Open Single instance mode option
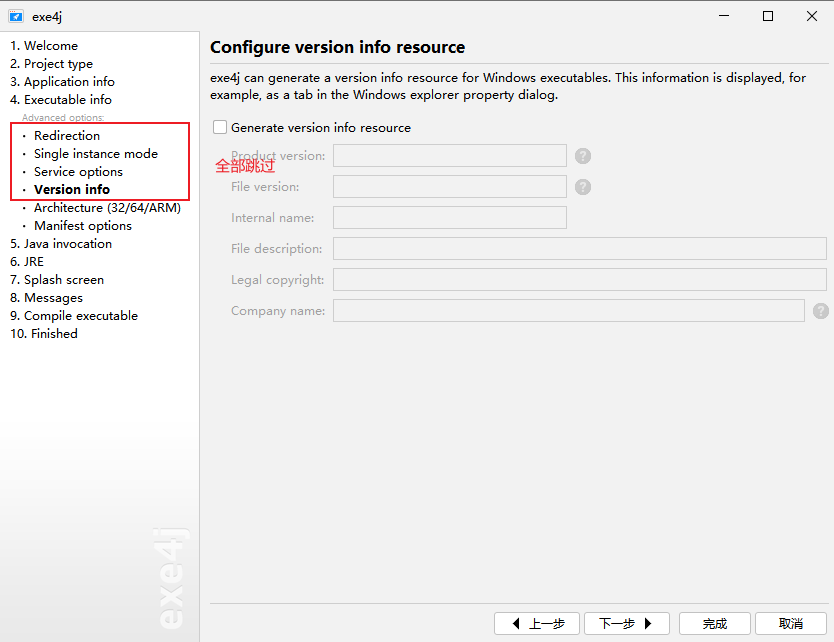The width and height of the screenshot is (834, 642). coord(96,154)
